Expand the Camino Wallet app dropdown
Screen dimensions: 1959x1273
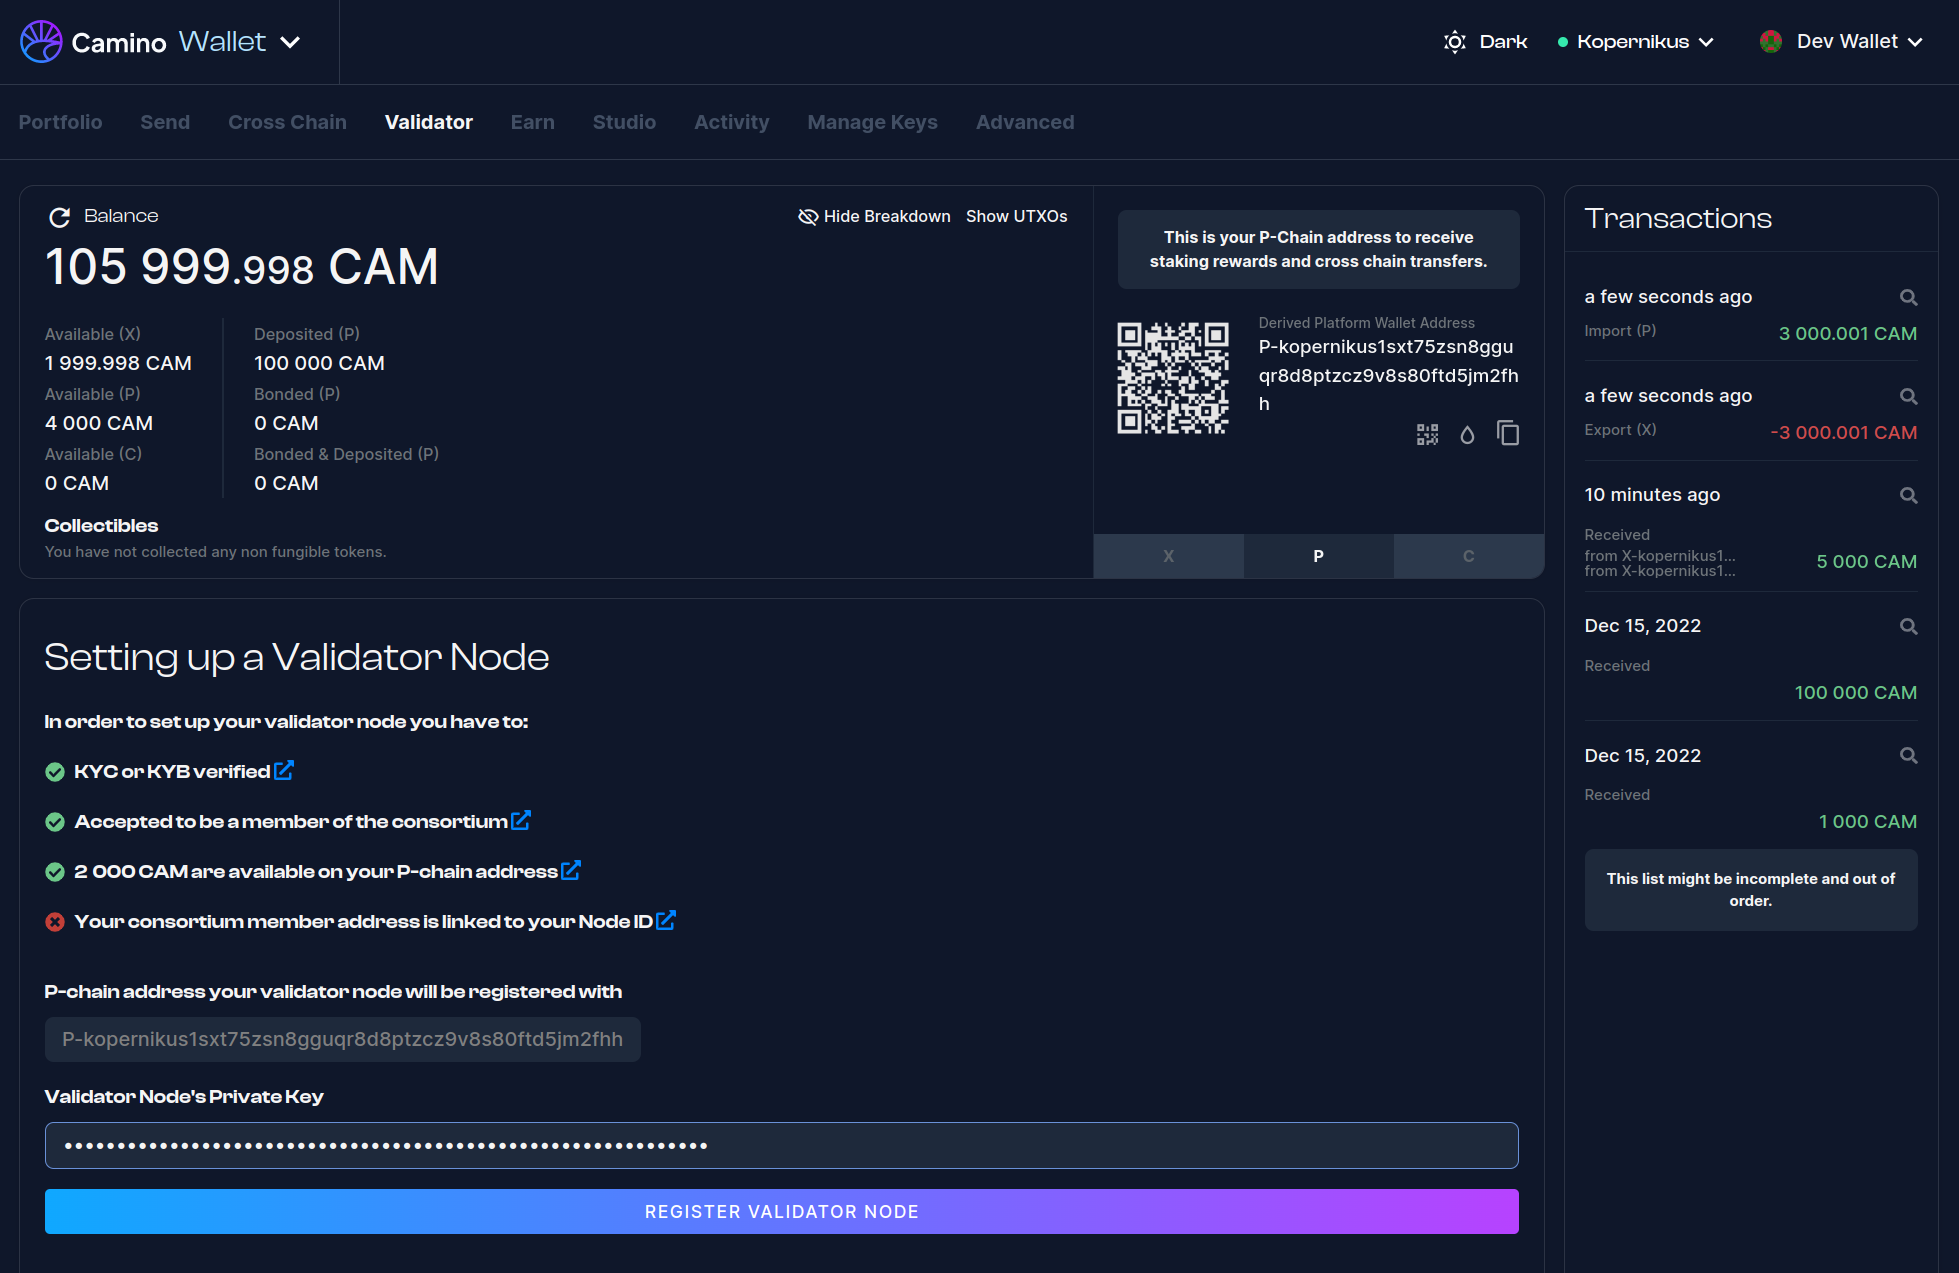[x=290, y=42]
